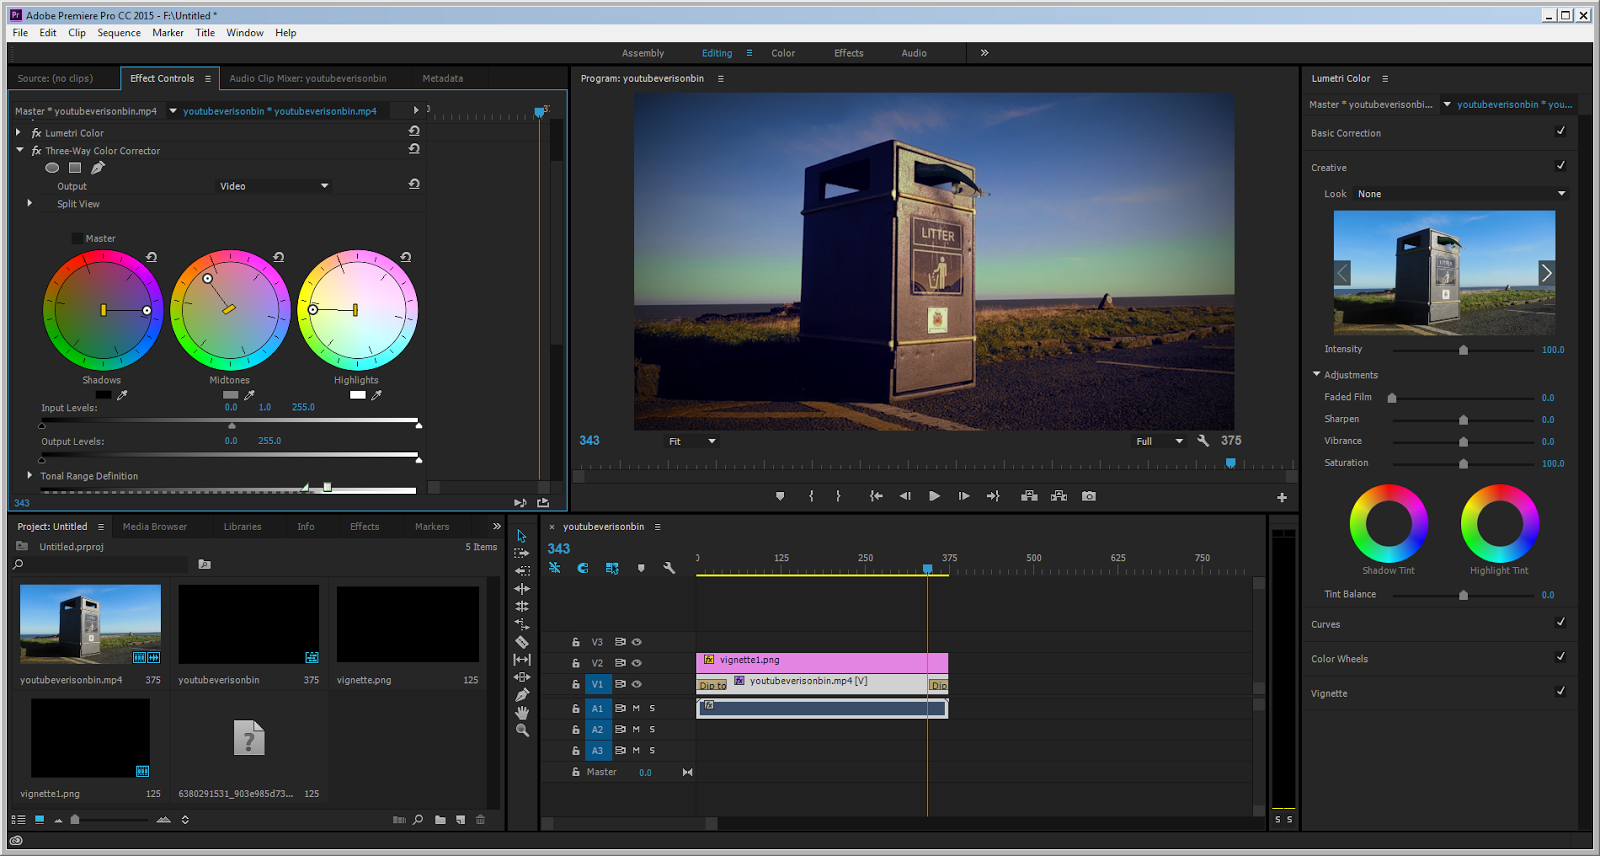Open the Look dropdown in Creative
This screenshot has width=1600, height=856.
(x=1460, y=194)
